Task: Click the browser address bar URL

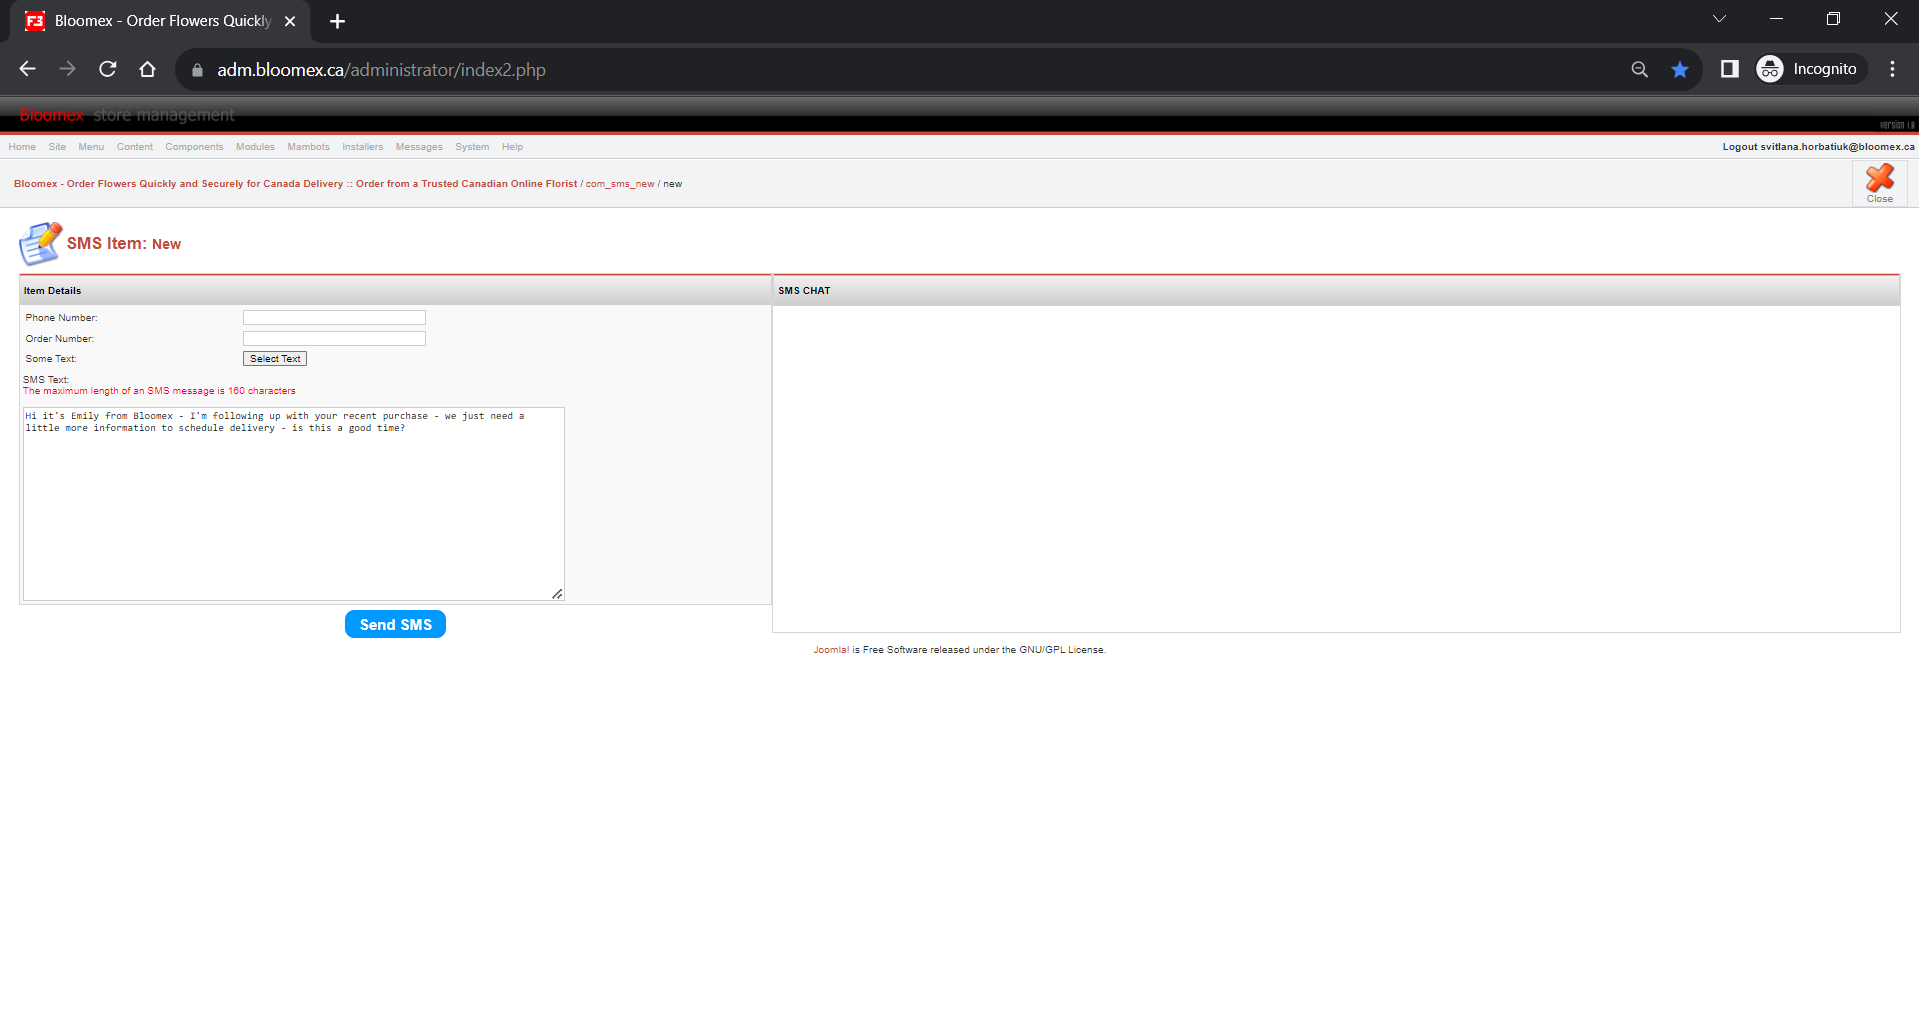Action: 381,70
